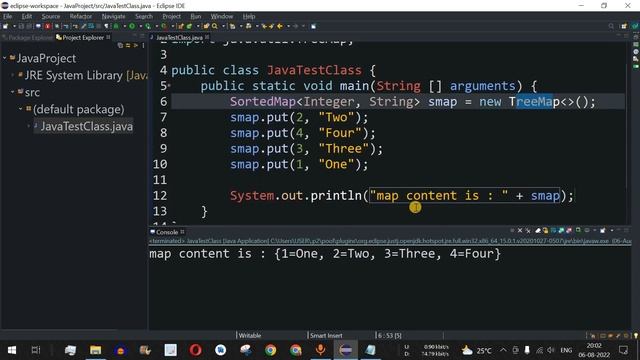640x360 pixels.
Task: Open the Refactor menu
Action: tap(80, 16)
